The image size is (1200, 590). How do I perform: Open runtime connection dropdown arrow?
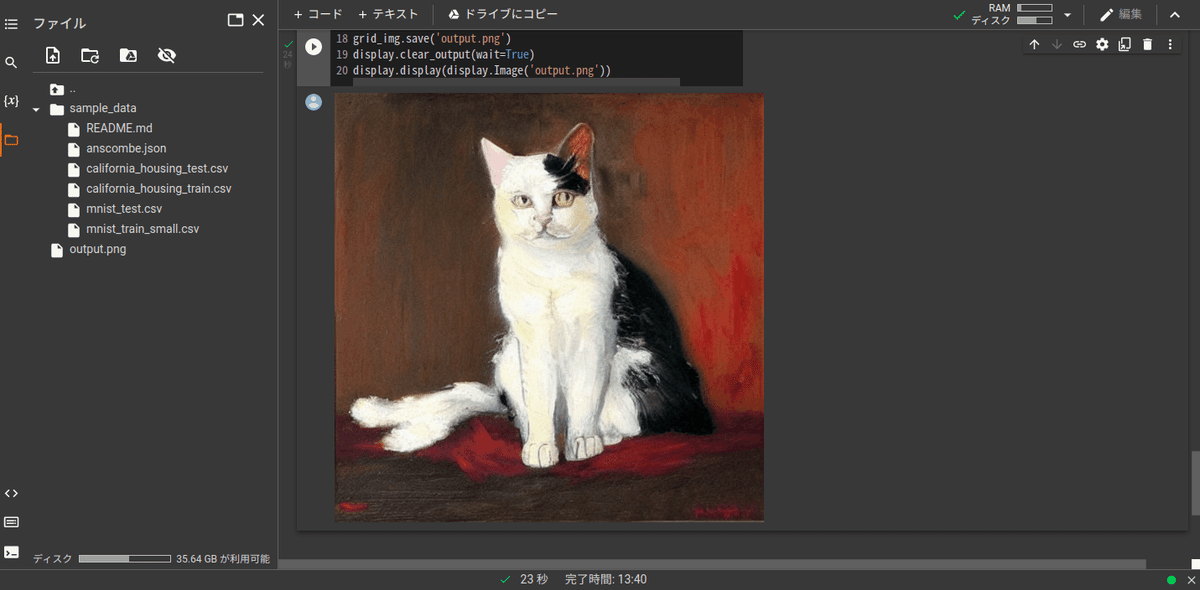[1068, 15]
